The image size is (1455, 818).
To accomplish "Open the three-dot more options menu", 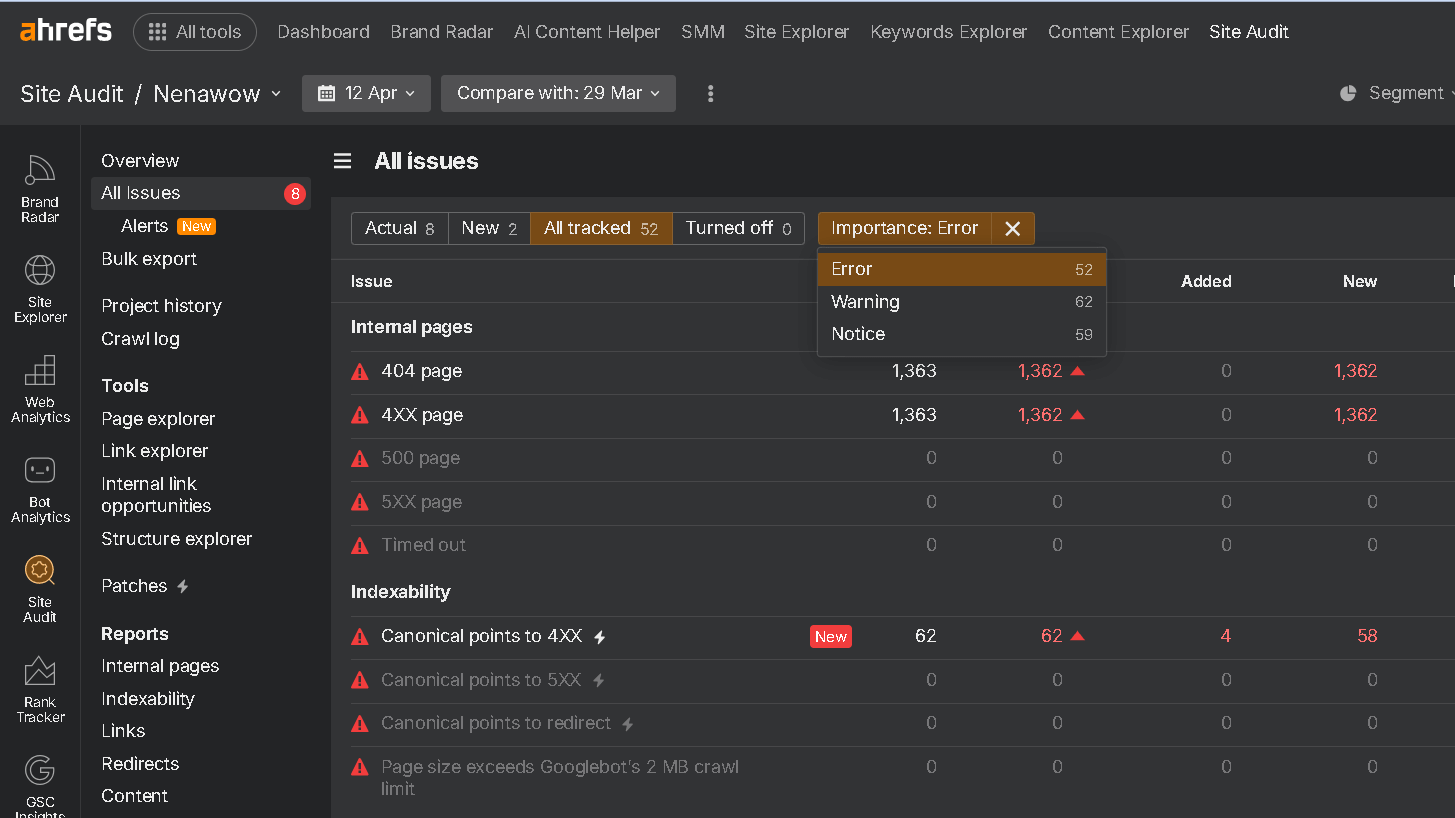I will coord(711,93).
